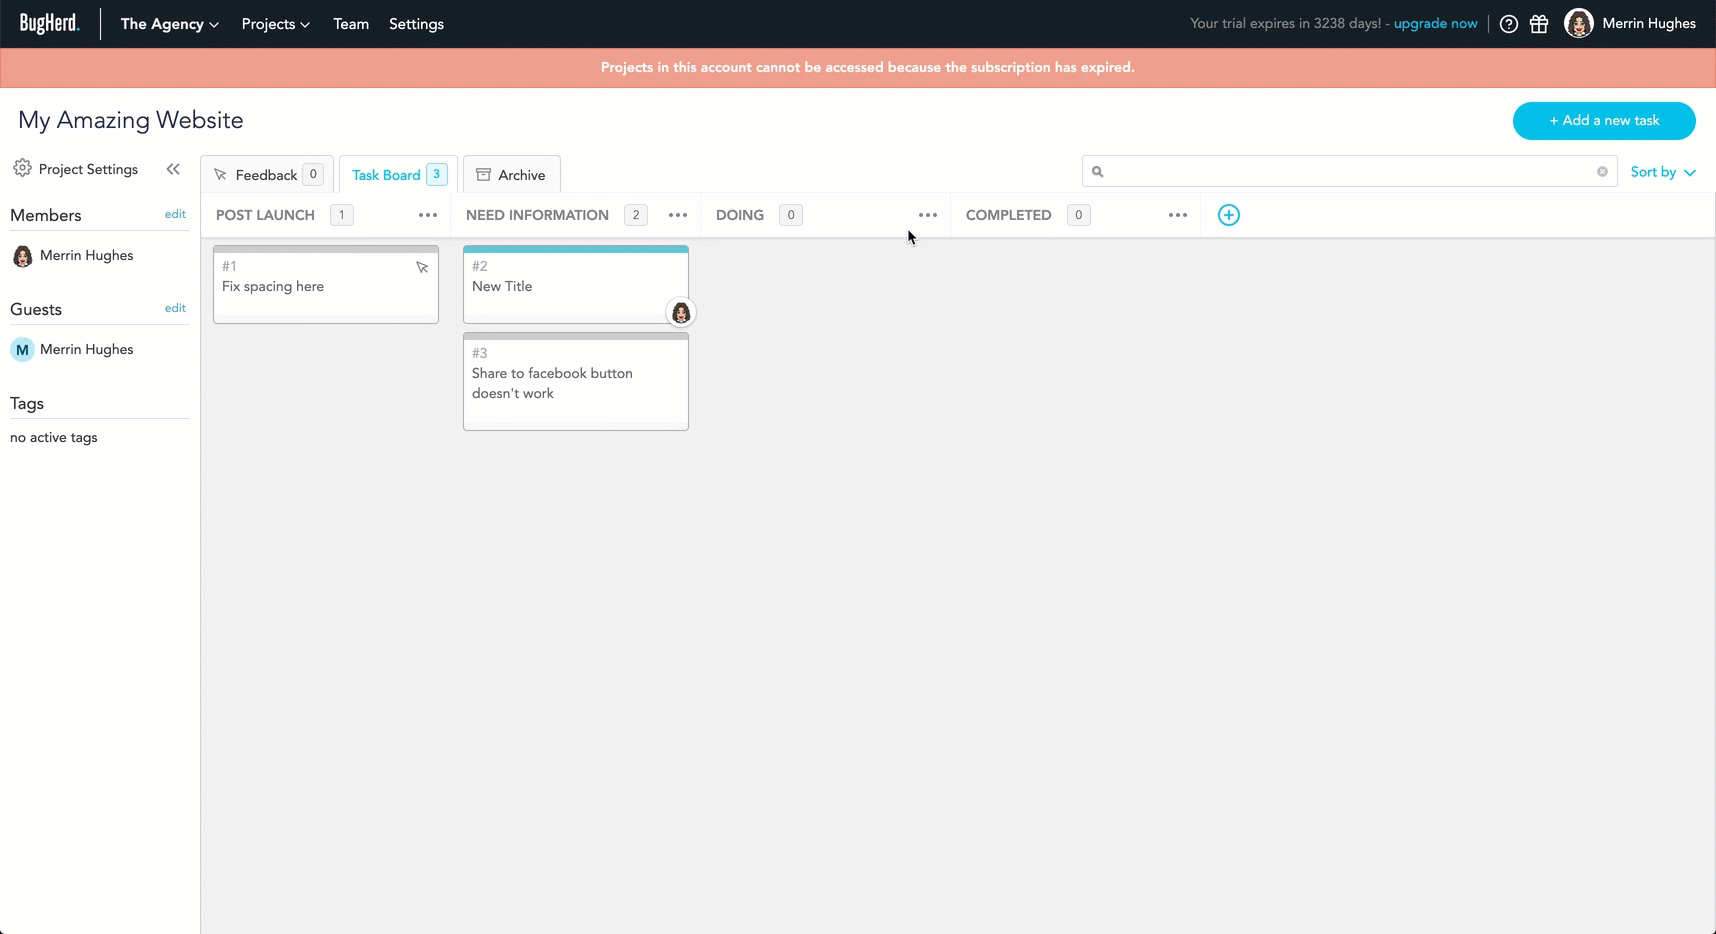Screen dimensions: 1716x934
Task: Click the BugHerd logo
Action: (49, 23)
